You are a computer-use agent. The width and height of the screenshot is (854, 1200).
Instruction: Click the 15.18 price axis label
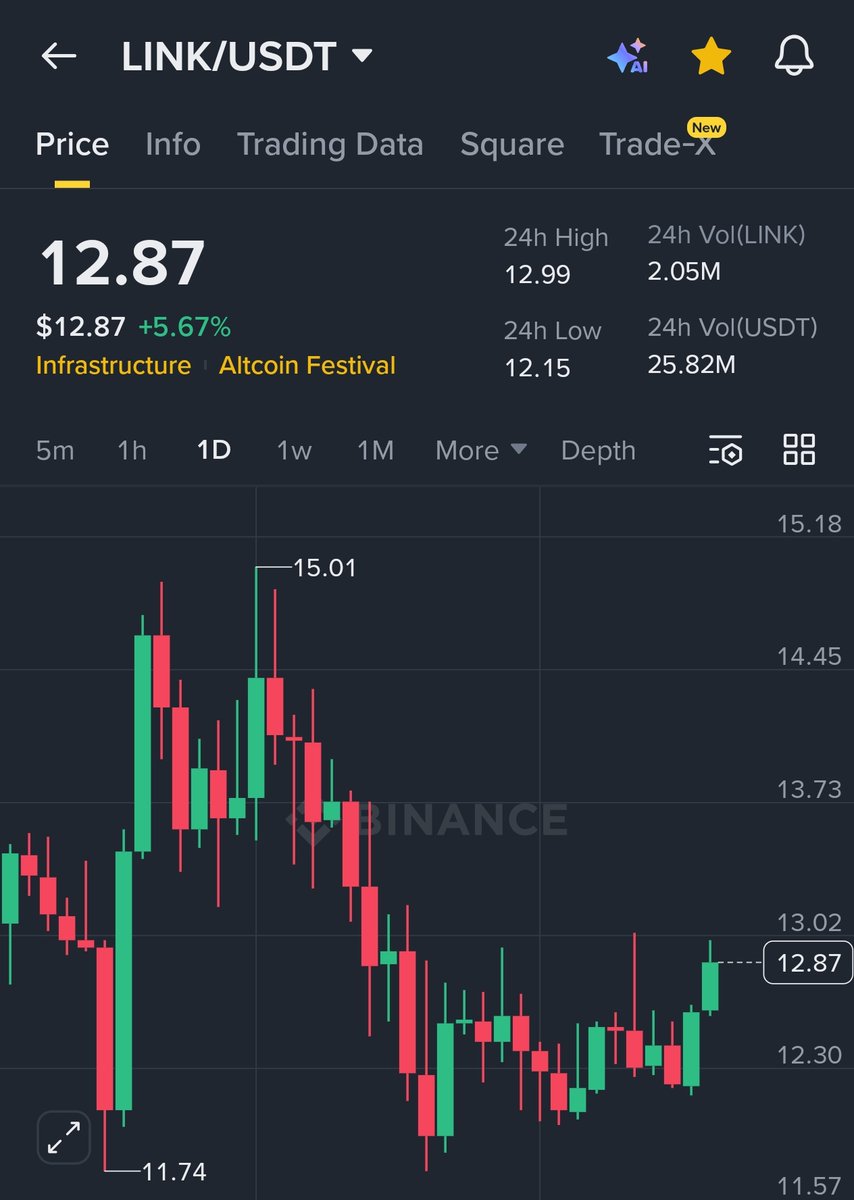pyautogui.click(x=809, y=523)
